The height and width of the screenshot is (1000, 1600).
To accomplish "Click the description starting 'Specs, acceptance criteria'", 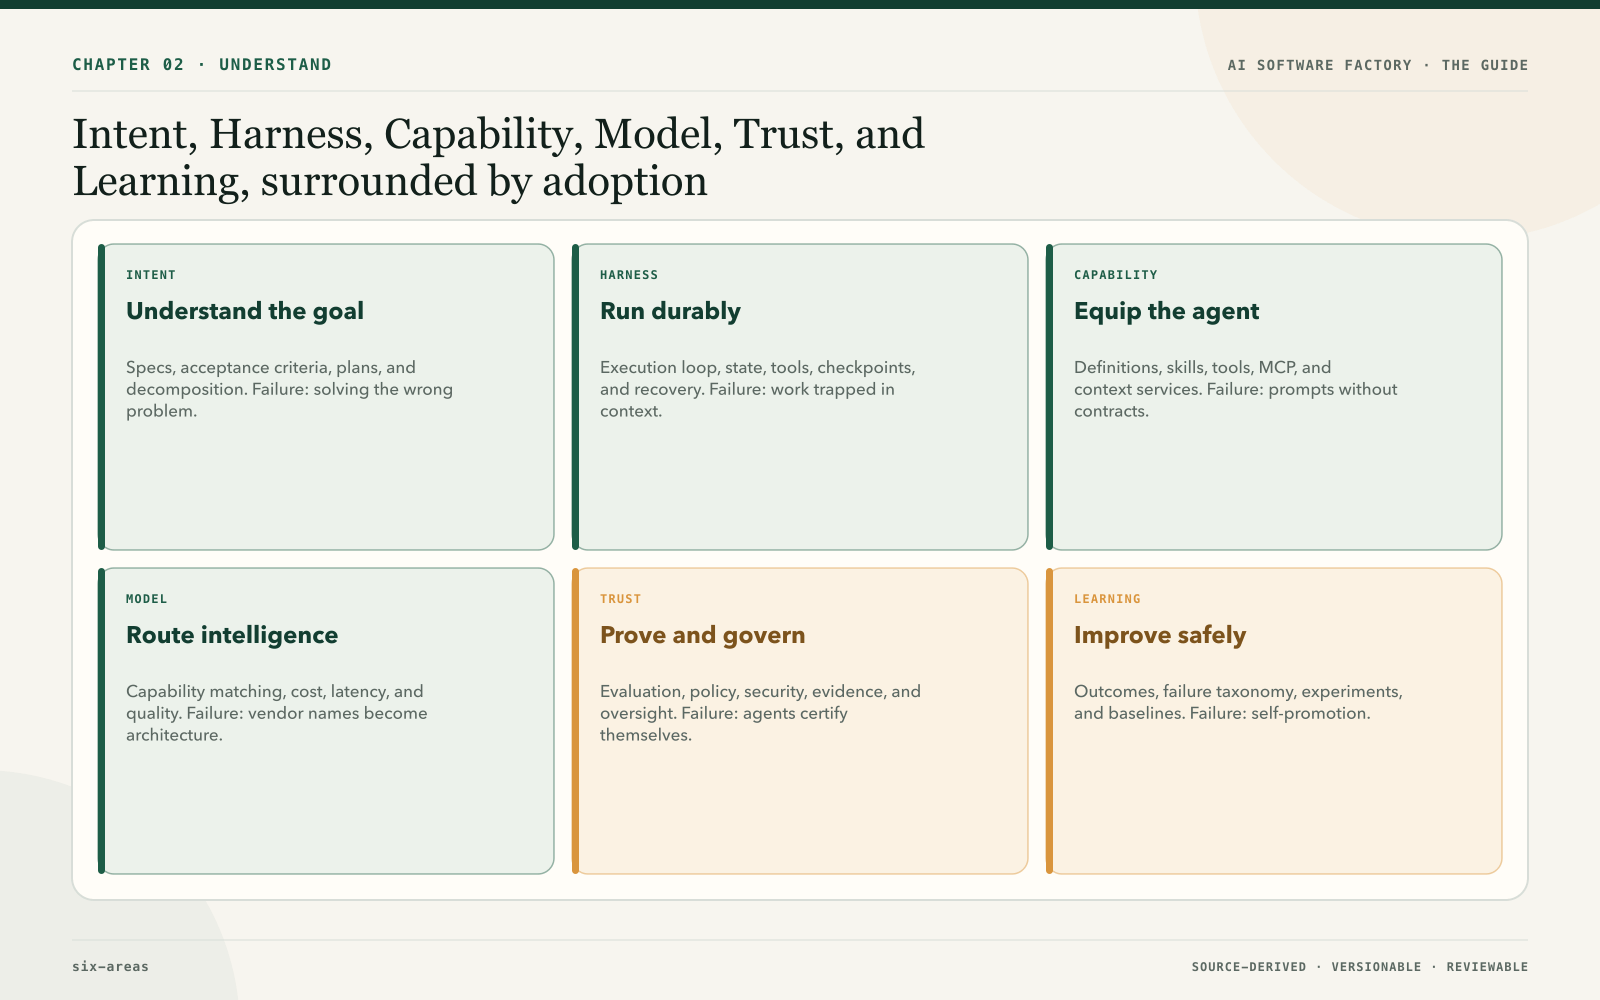I will (x=290, y=389).
